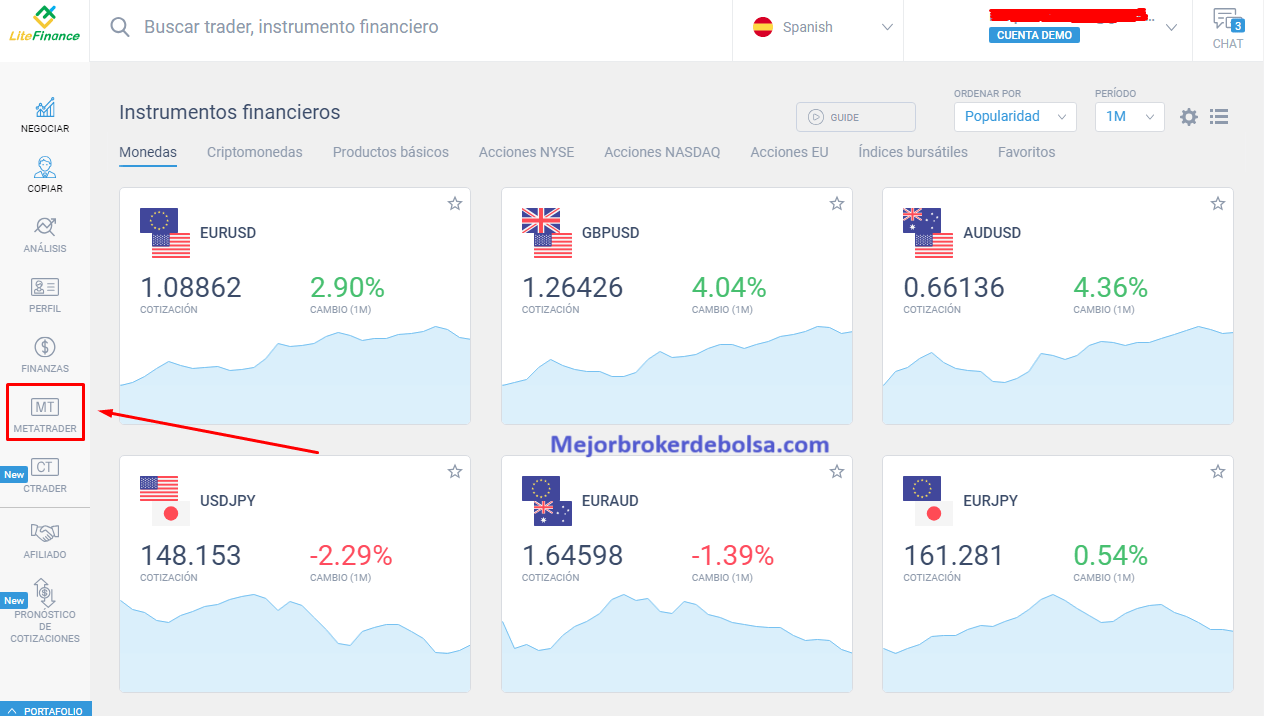The width and height of the screenshot is (1264, 716).
Task: Click the EURAUD quote 1.64598
Action: (573, 556)
